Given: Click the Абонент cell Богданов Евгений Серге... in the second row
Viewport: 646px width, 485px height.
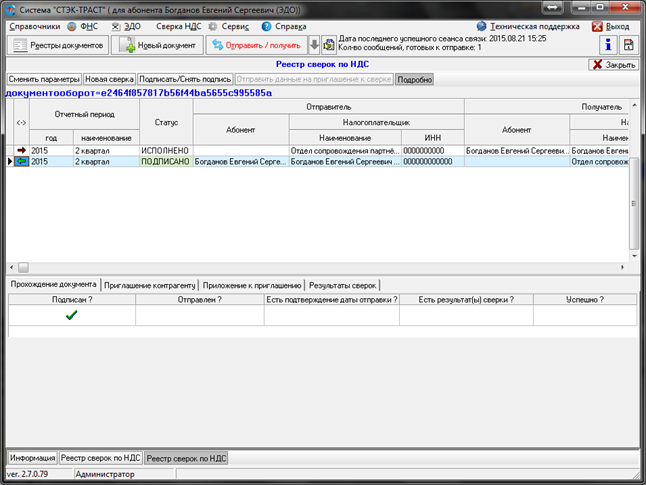Looking at the screenshot, I should pyautogui.click(x=241, y=162).
